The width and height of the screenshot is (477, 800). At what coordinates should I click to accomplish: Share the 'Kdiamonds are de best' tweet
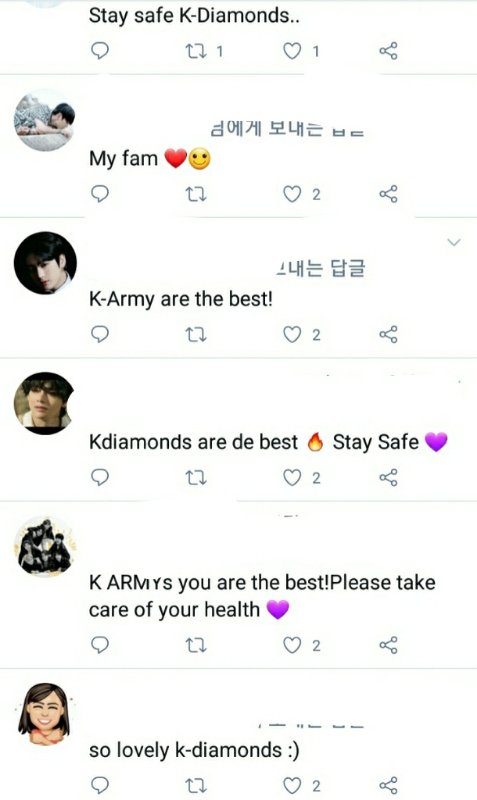coord(388,478)
